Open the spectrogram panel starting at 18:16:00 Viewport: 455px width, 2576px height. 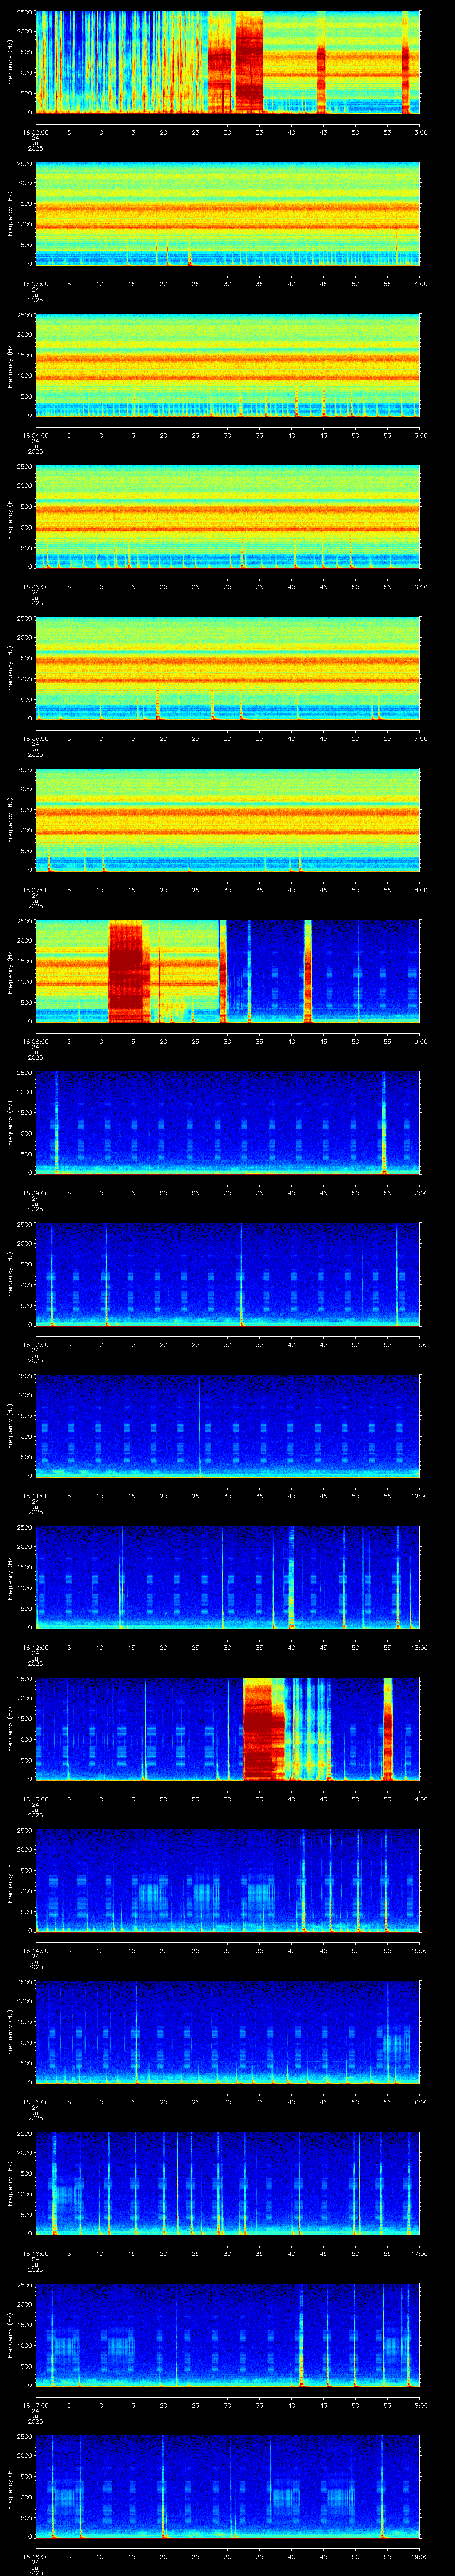pos(228,2183)
